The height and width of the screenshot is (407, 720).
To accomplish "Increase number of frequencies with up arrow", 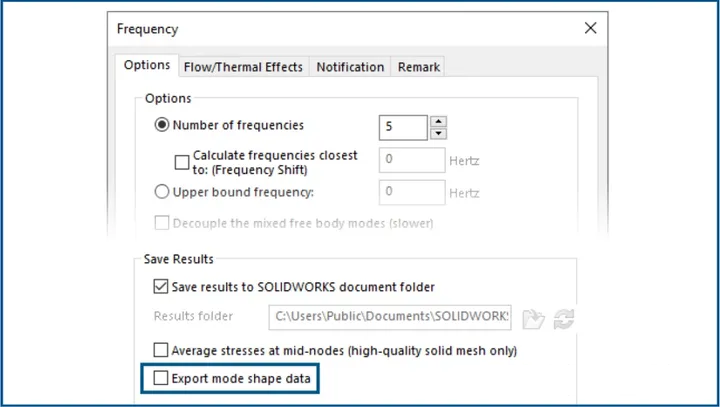I will pos(439,121).
